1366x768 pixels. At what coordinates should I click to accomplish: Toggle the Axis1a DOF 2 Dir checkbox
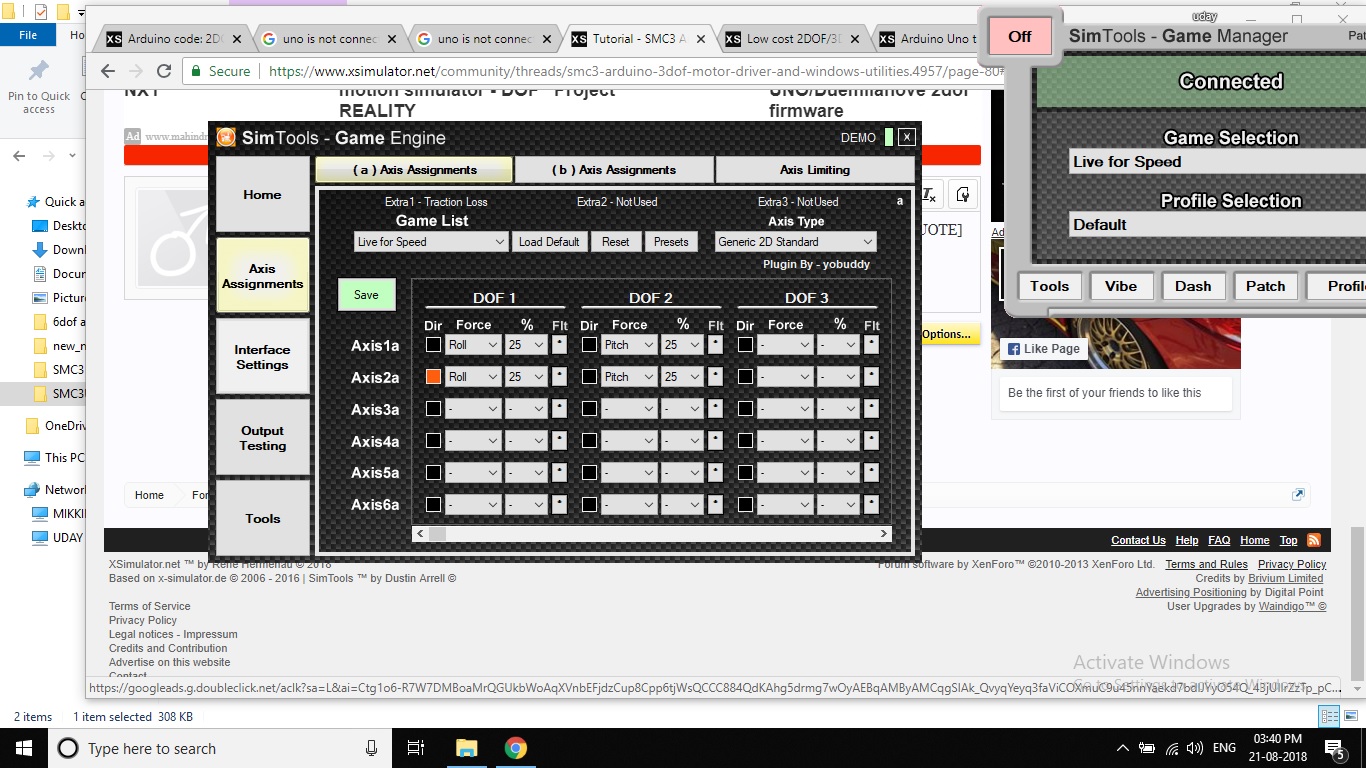click(x=589, y=345)
